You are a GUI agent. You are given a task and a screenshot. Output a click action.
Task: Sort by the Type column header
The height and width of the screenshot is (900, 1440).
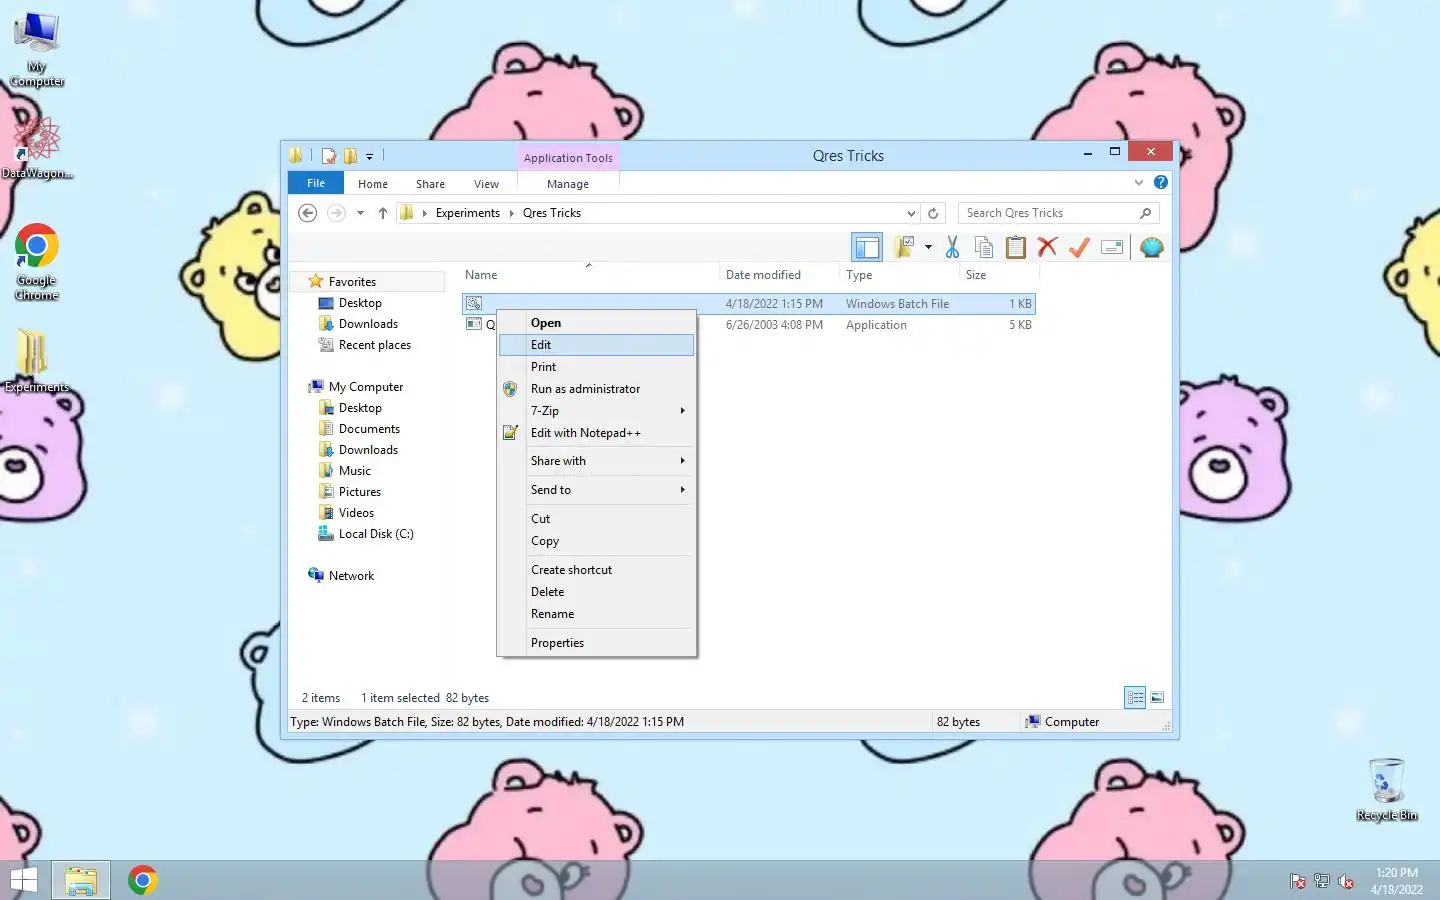click(x=898, y=275)
